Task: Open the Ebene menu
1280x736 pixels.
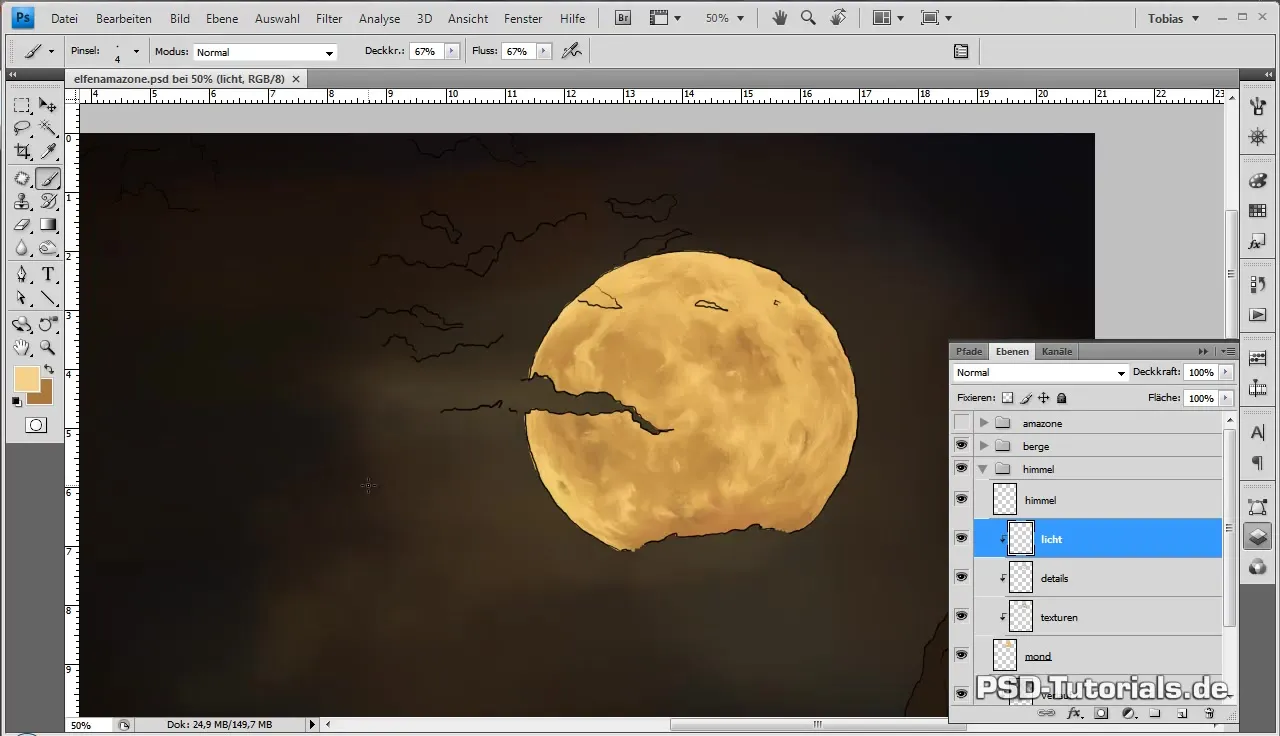Action: point(222,18)
